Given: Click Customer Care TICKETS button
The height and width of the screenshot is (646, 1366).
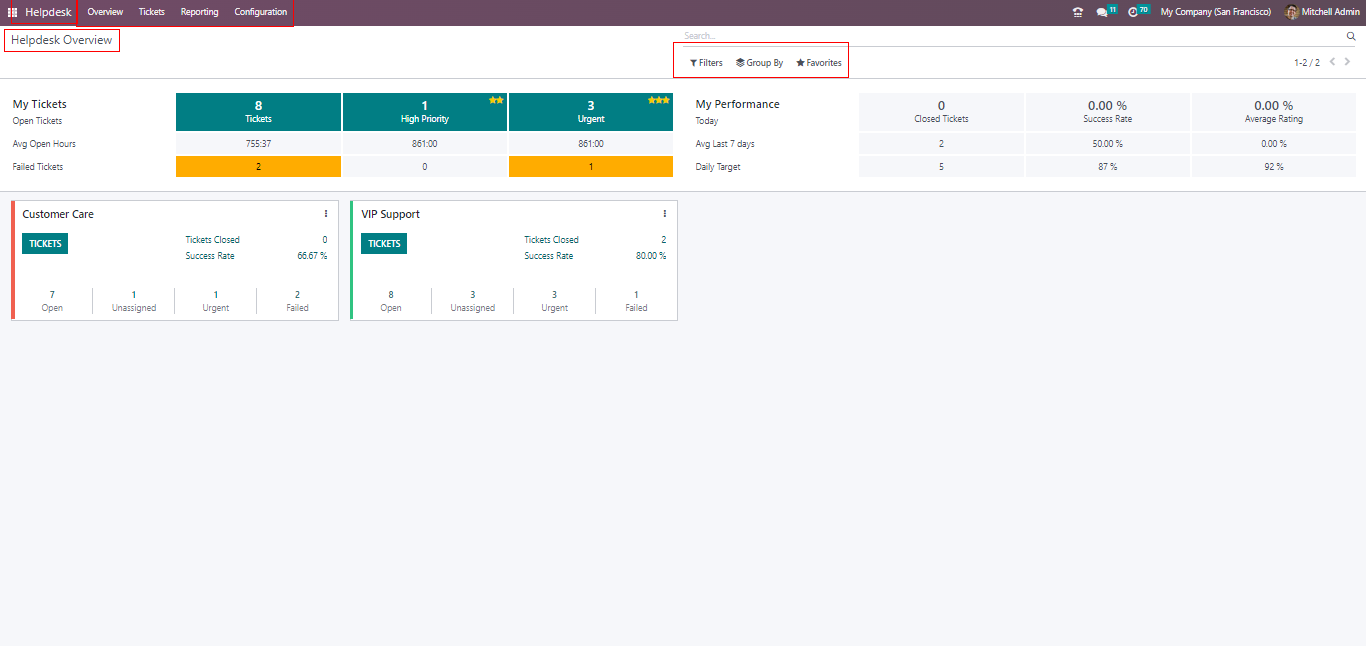Looking at the screenshot, I should click(45, 244).
